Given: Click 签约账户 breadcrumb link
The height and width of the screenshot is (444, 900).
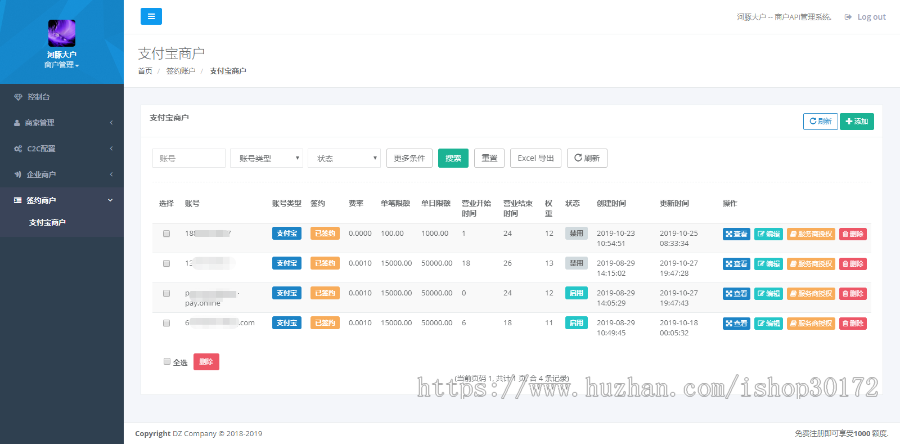Looking at the screenshot, I should click(181, 71).
